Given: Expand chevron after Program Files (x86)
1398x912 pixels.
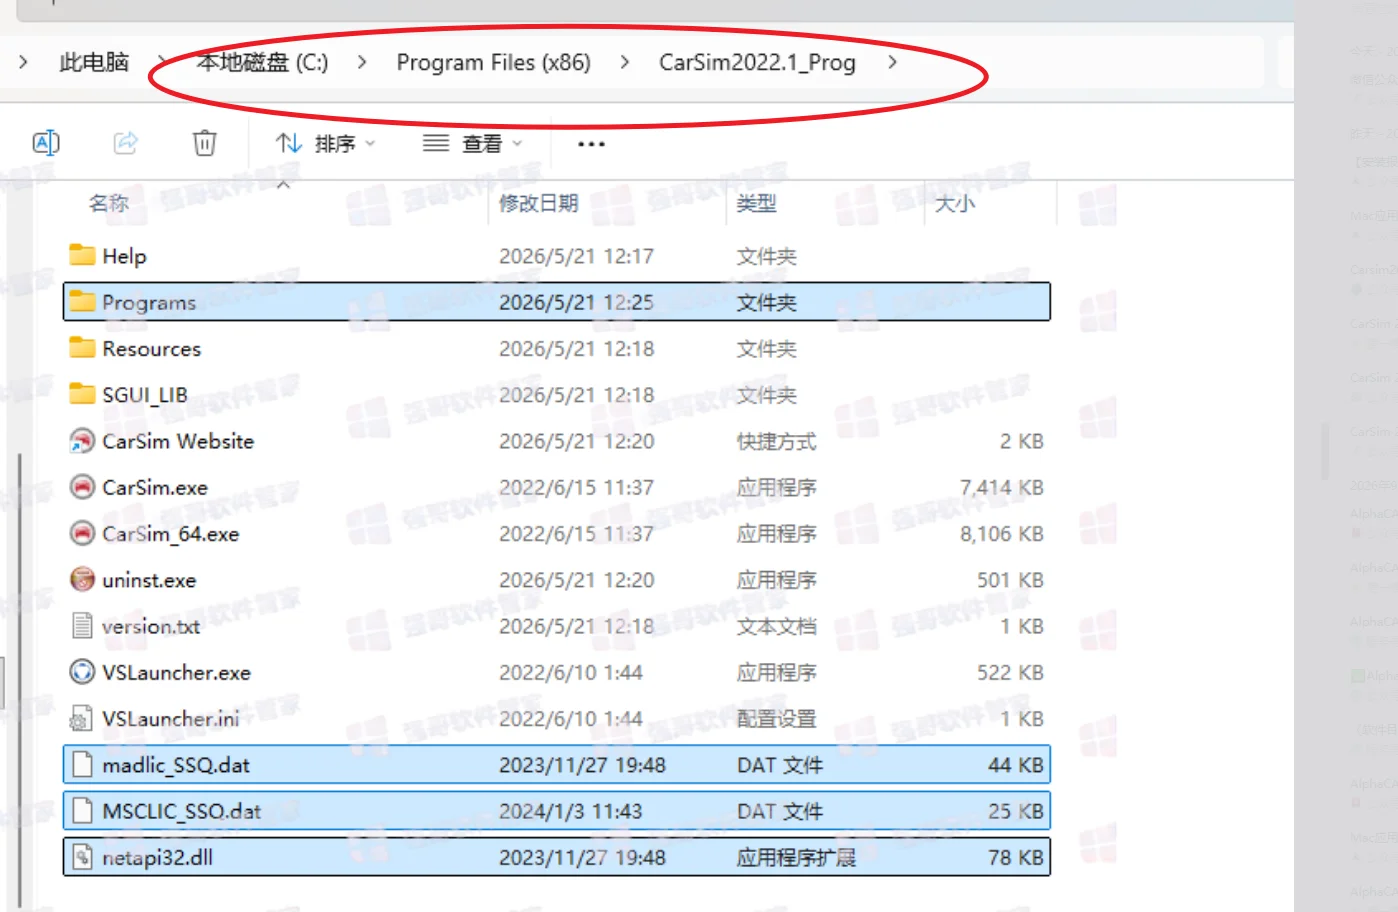Looking at the screenshot, I should click(625, 62).
